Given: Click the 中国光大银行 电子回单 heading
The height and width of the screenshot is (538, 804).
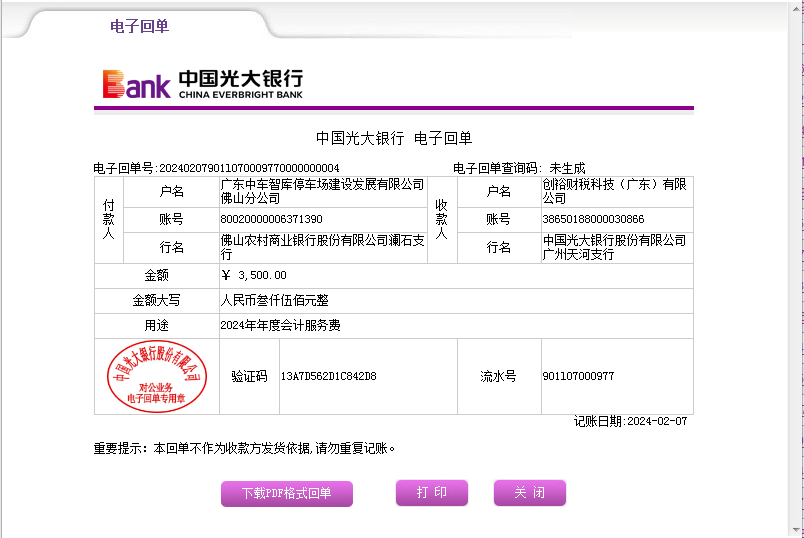Looking at the screenshot, I should coord(394,138).
